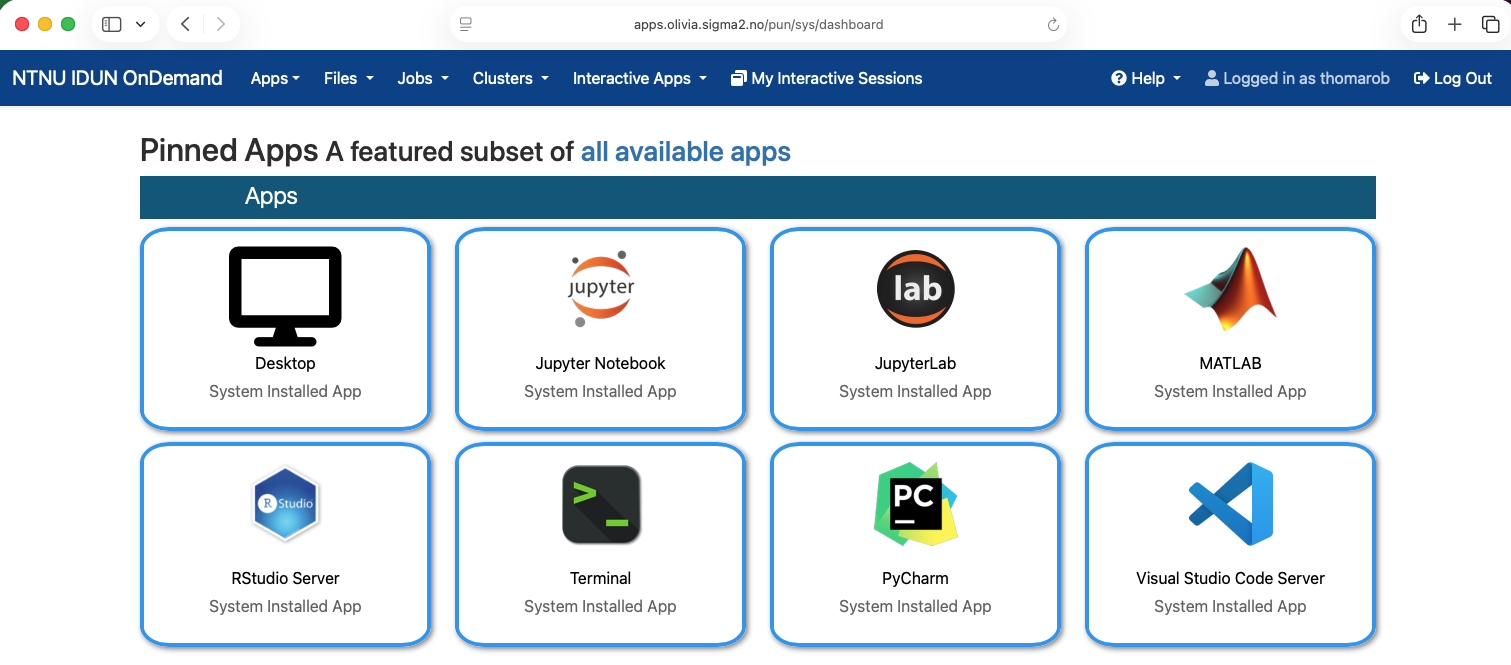The width and height of the screenshot is (1511, 665).
Task: Open the Help dropdown menu
Action: pos(1146,78)
